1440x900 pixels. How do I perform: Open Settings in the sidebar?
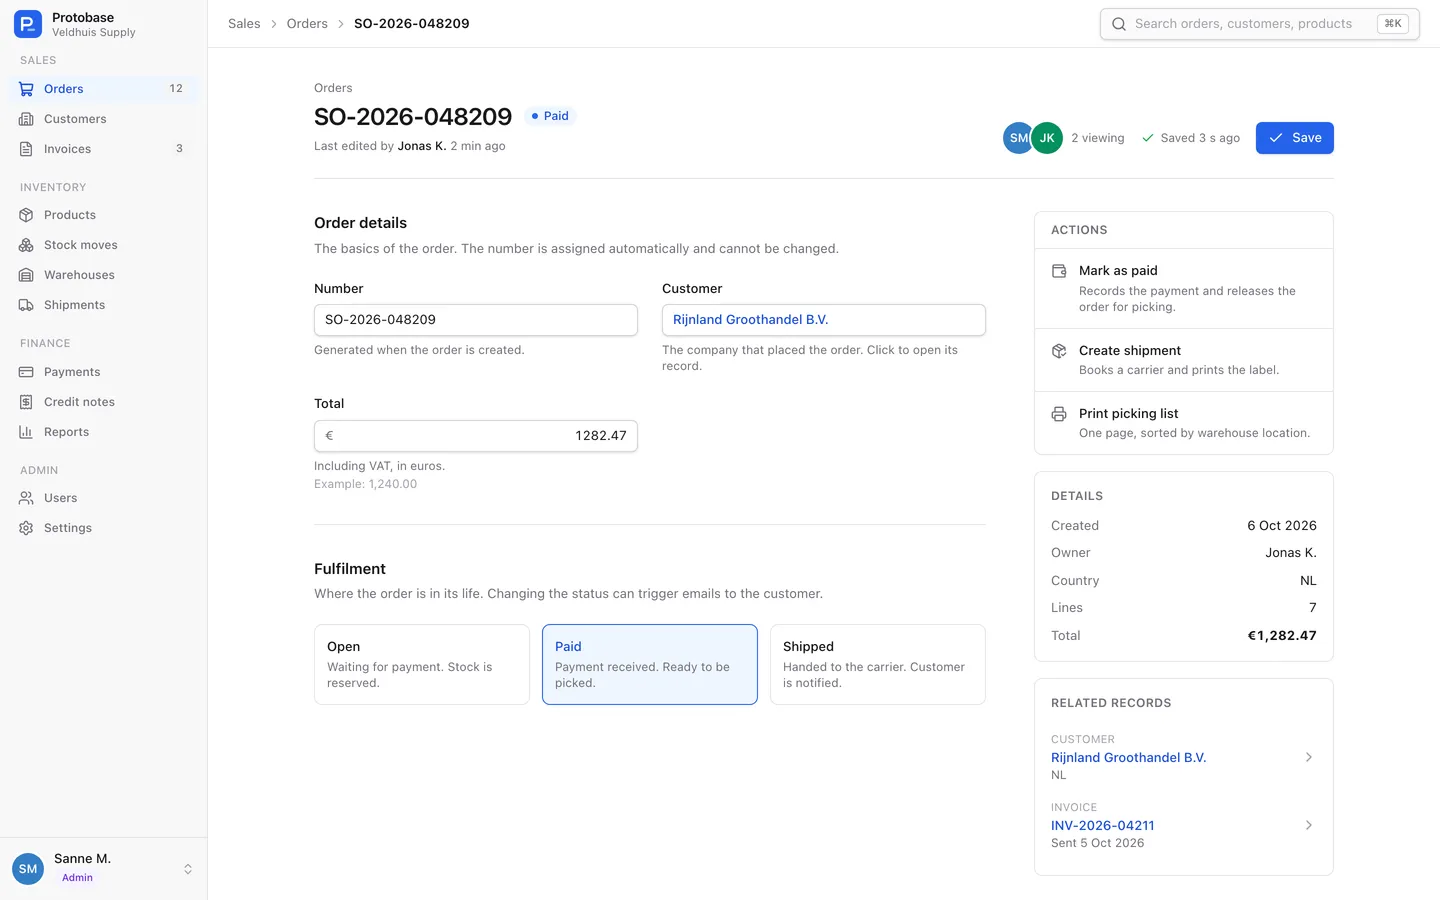click(x=104, y=528)
